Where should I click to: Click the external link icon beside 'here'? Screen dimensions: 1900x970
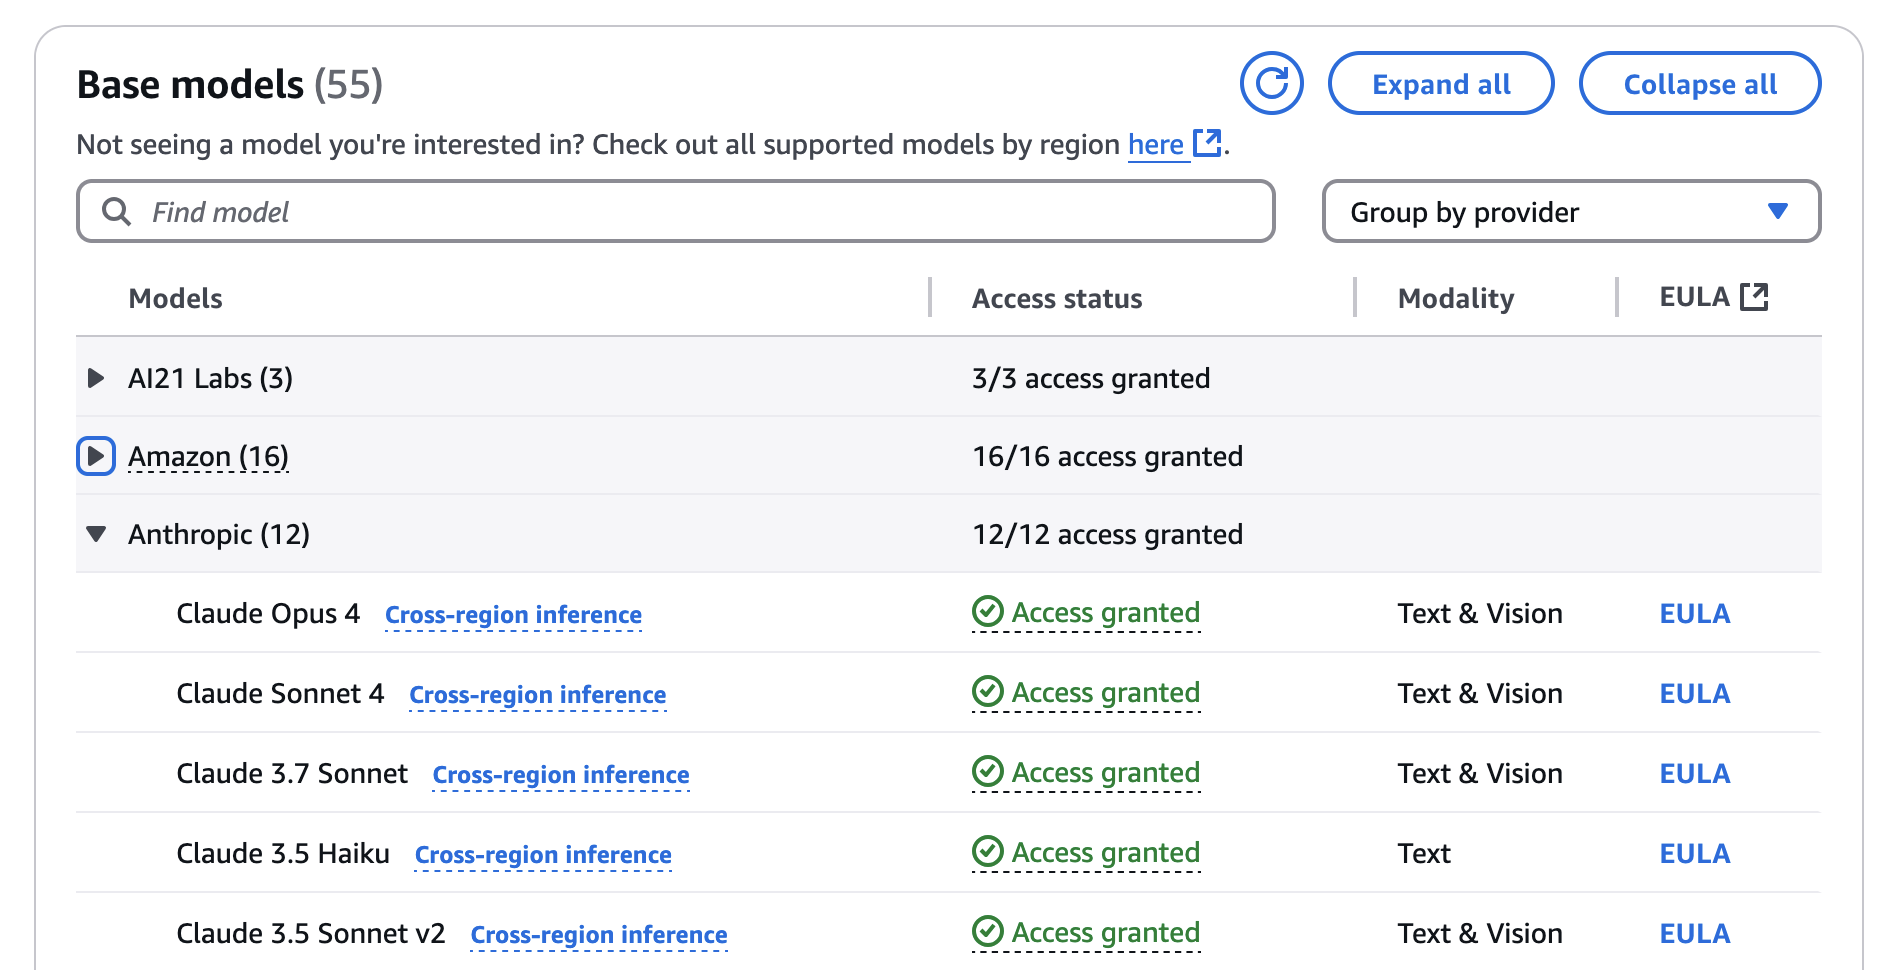pyautogui.click(x=1208, y=144)
